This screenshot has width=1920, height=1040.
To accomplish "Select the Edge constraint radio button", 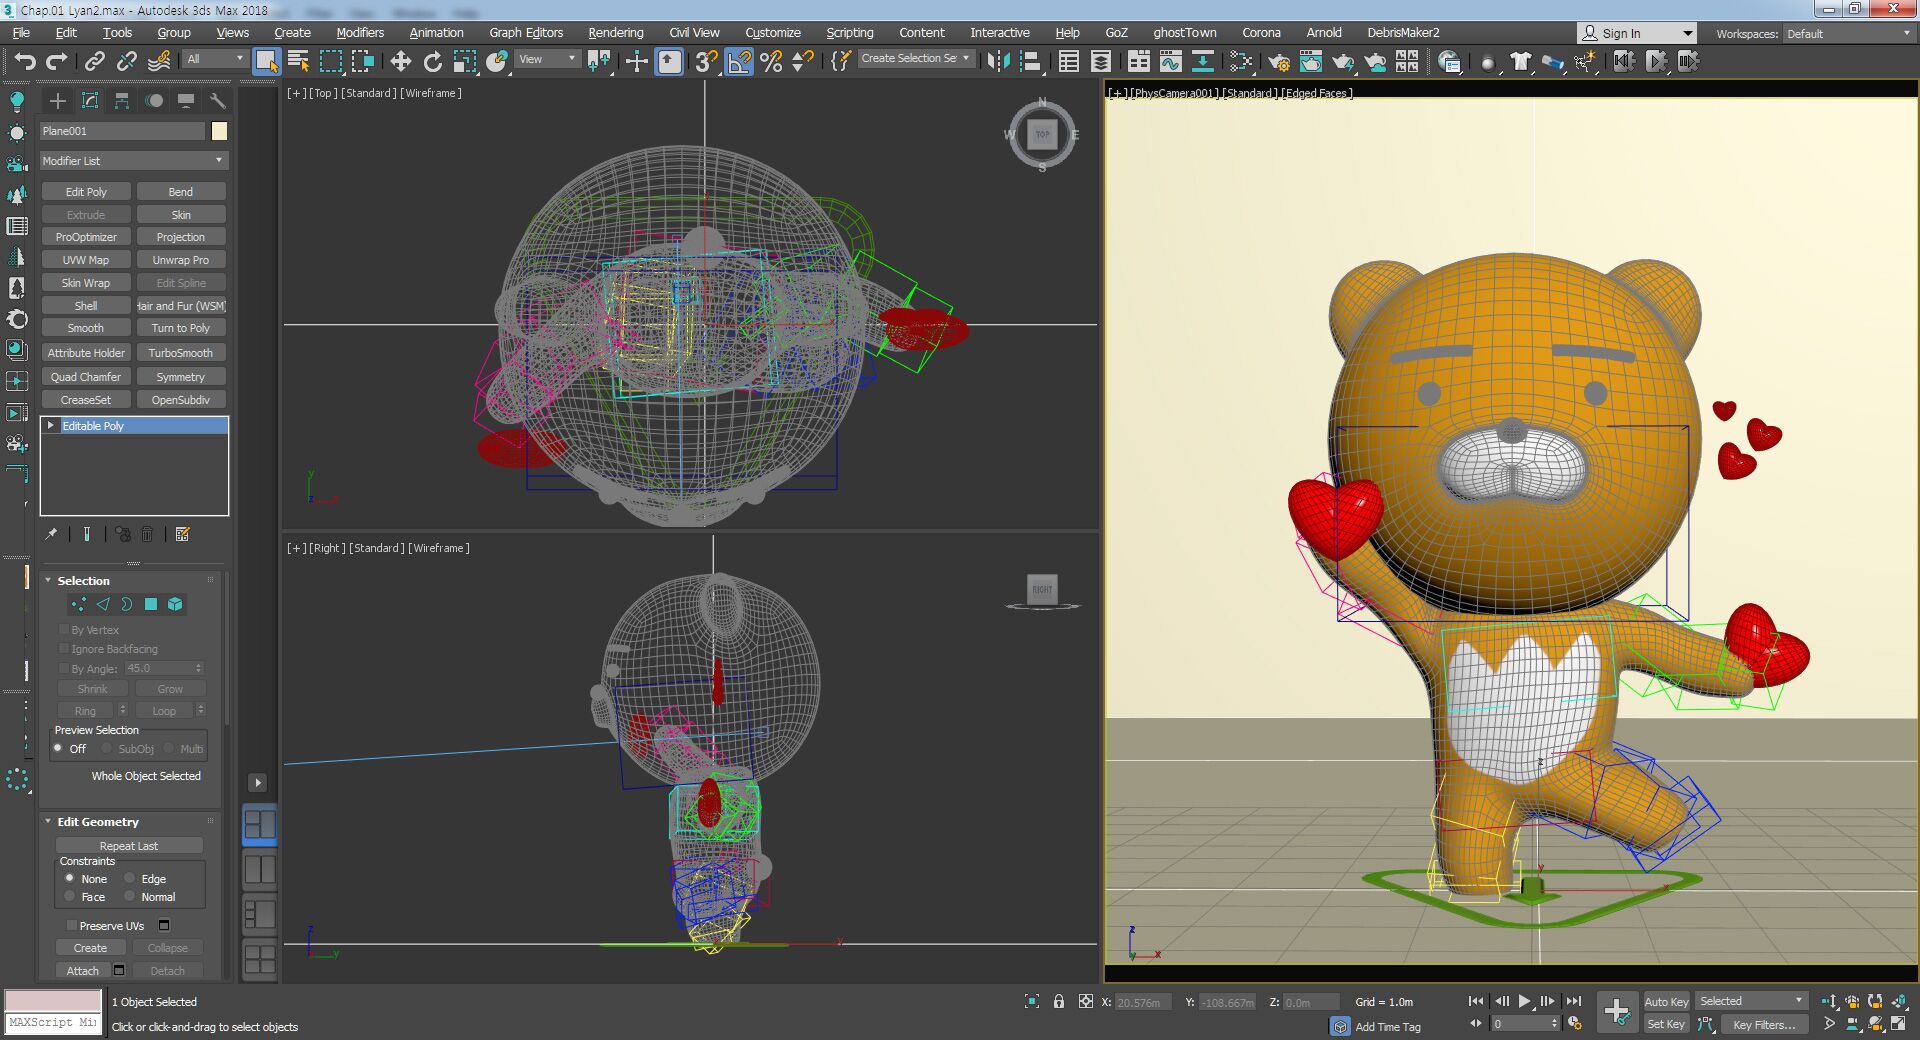I will (130, 879).
